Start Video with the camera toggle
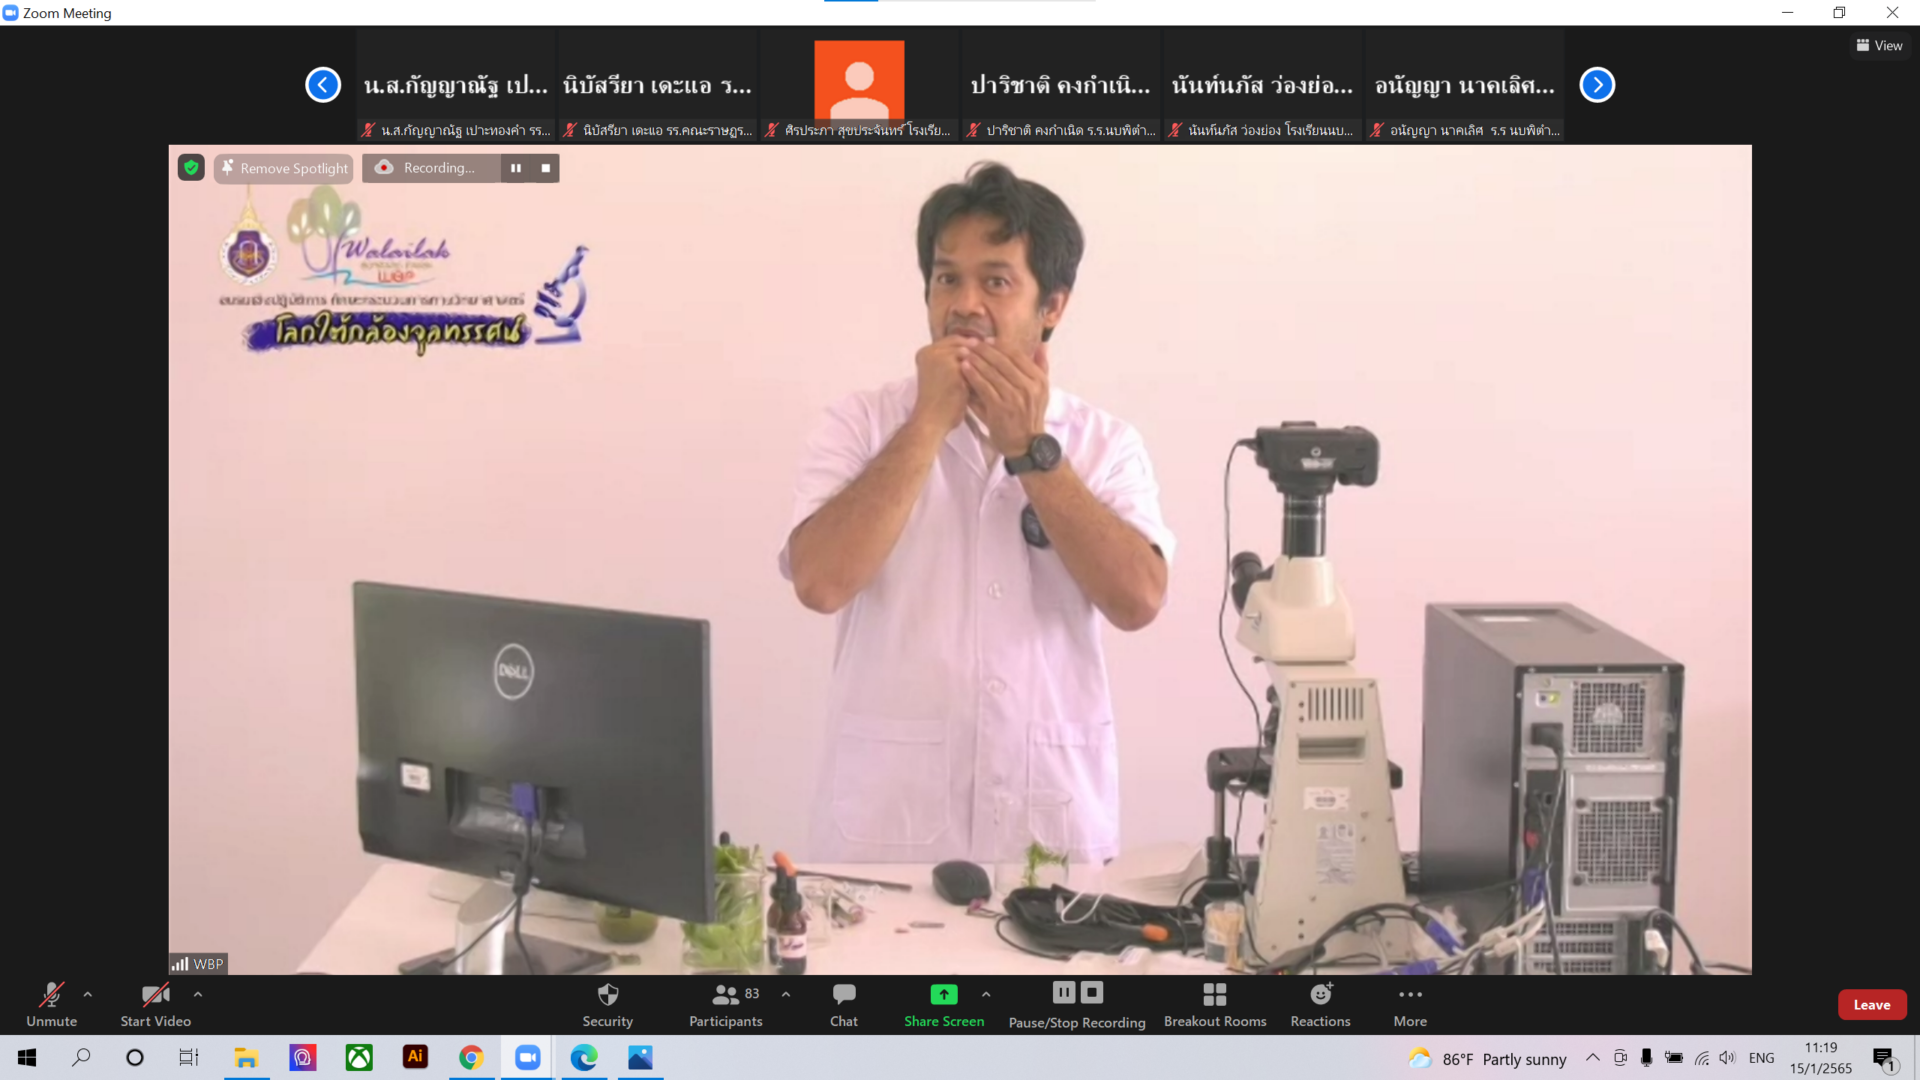 [155, 1004]
